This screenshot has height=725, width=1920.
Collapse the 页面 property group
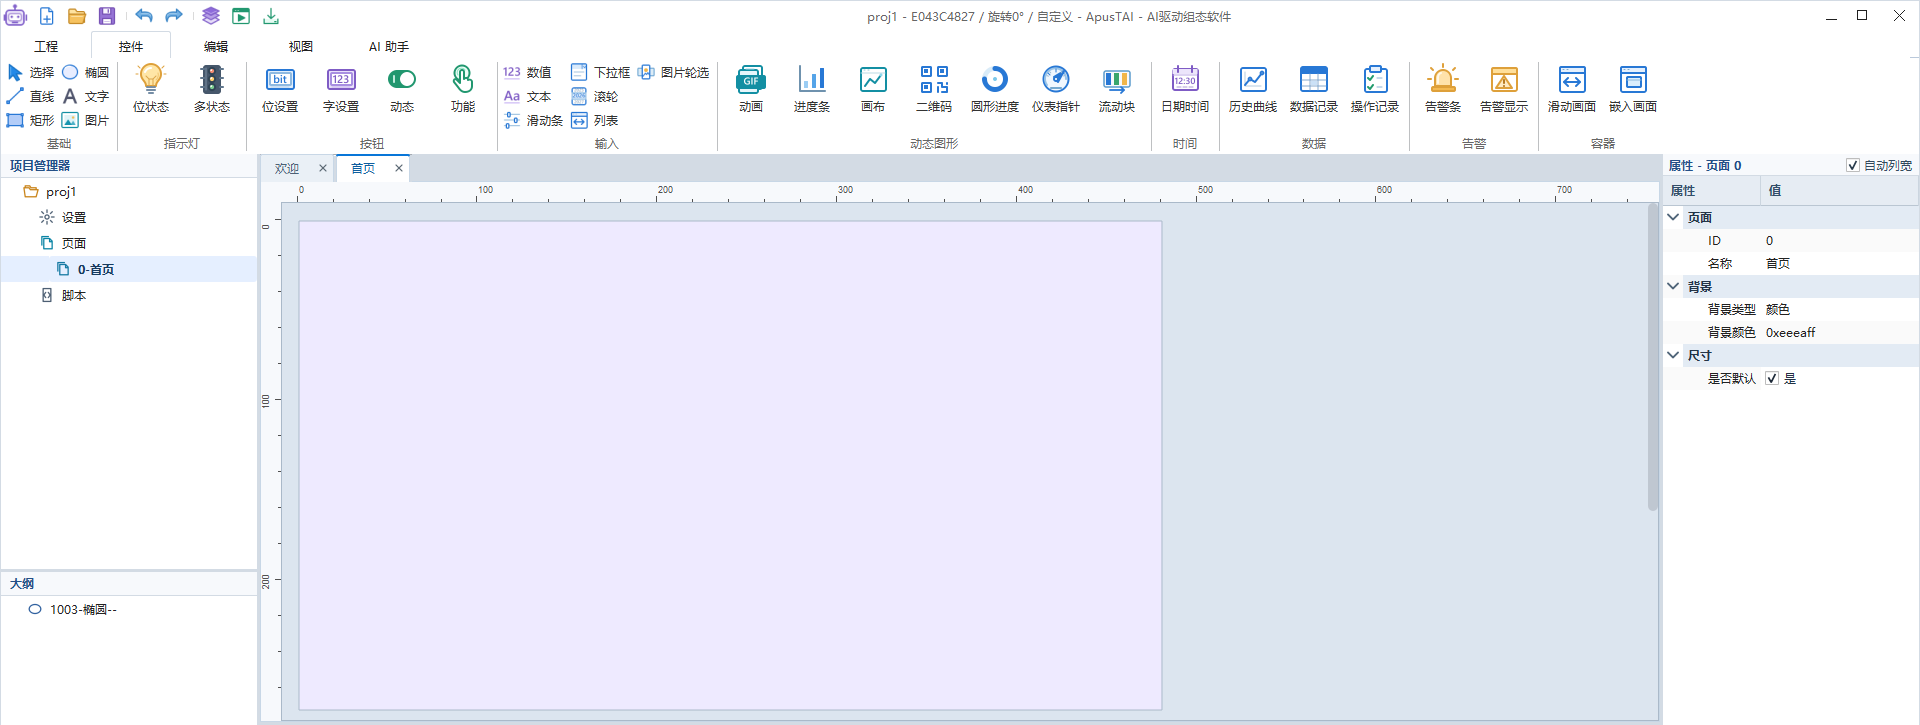point(1673,217)
